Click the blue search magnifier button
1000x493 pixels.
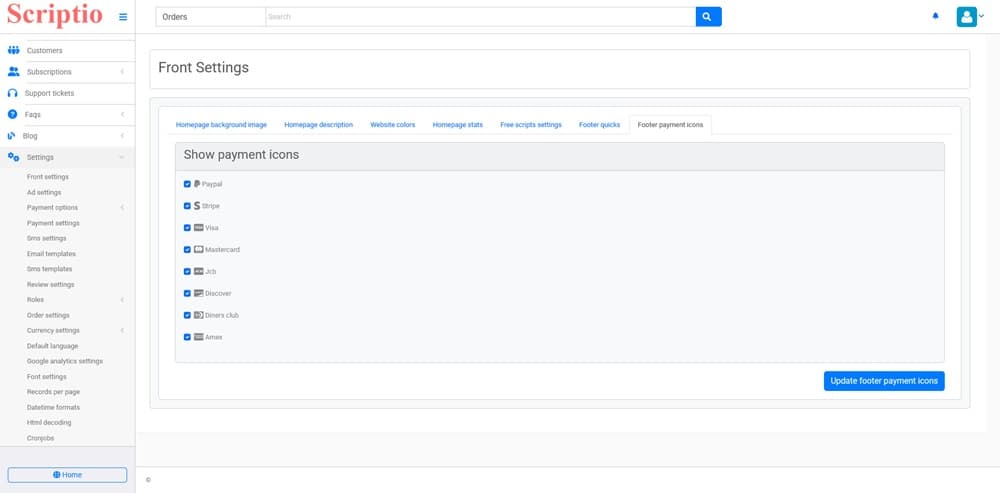[708, 17]
